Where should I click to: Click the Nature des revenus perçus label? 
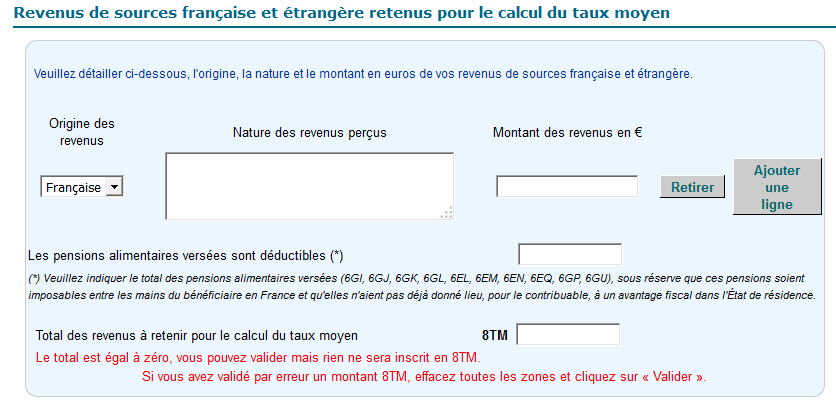pos(310,133)
